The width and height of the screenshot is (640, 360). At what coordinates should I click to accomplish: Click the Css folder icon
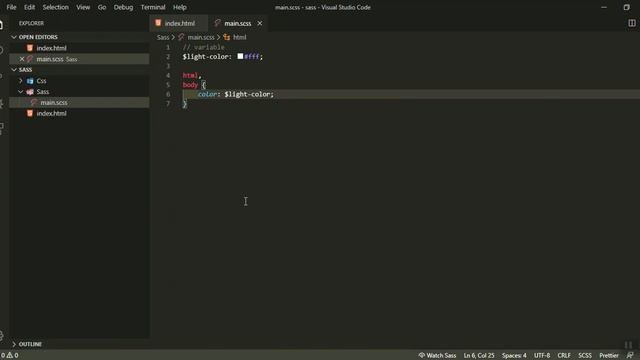click(x=30, y=81)
